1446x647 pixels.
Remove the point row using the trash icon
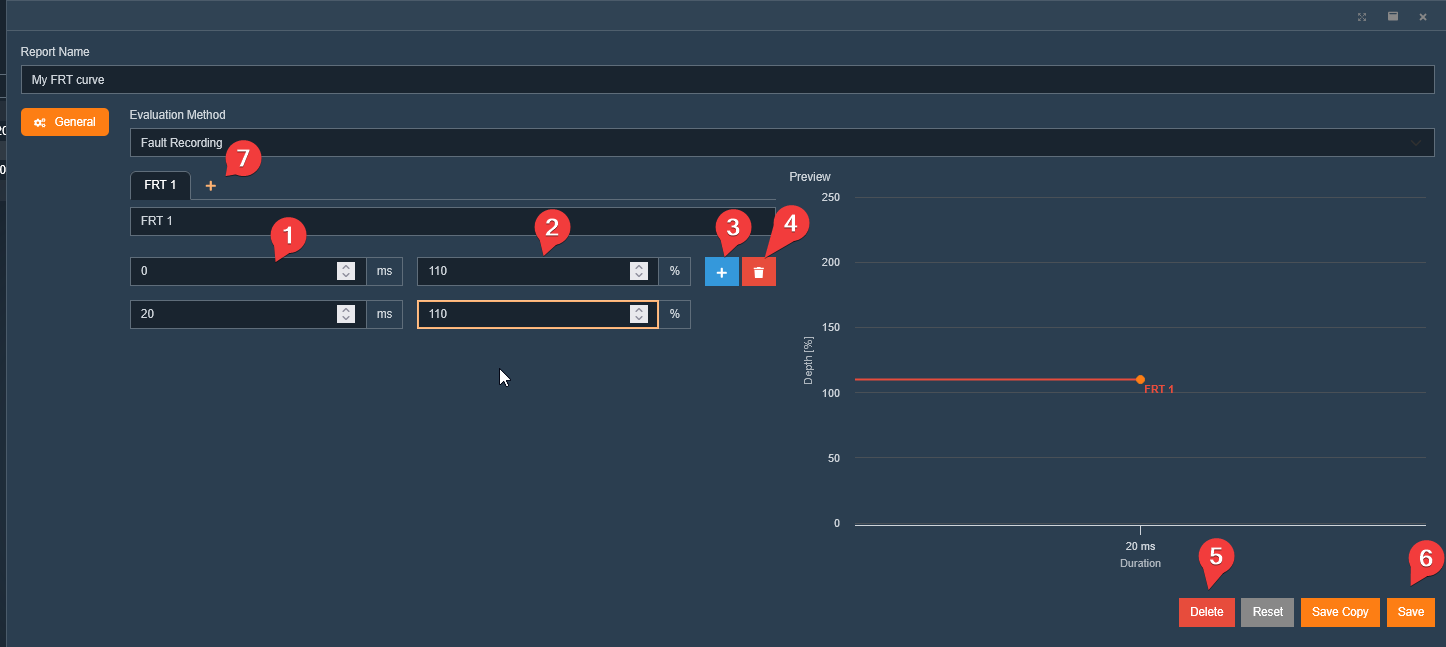[x=758, y=271]
